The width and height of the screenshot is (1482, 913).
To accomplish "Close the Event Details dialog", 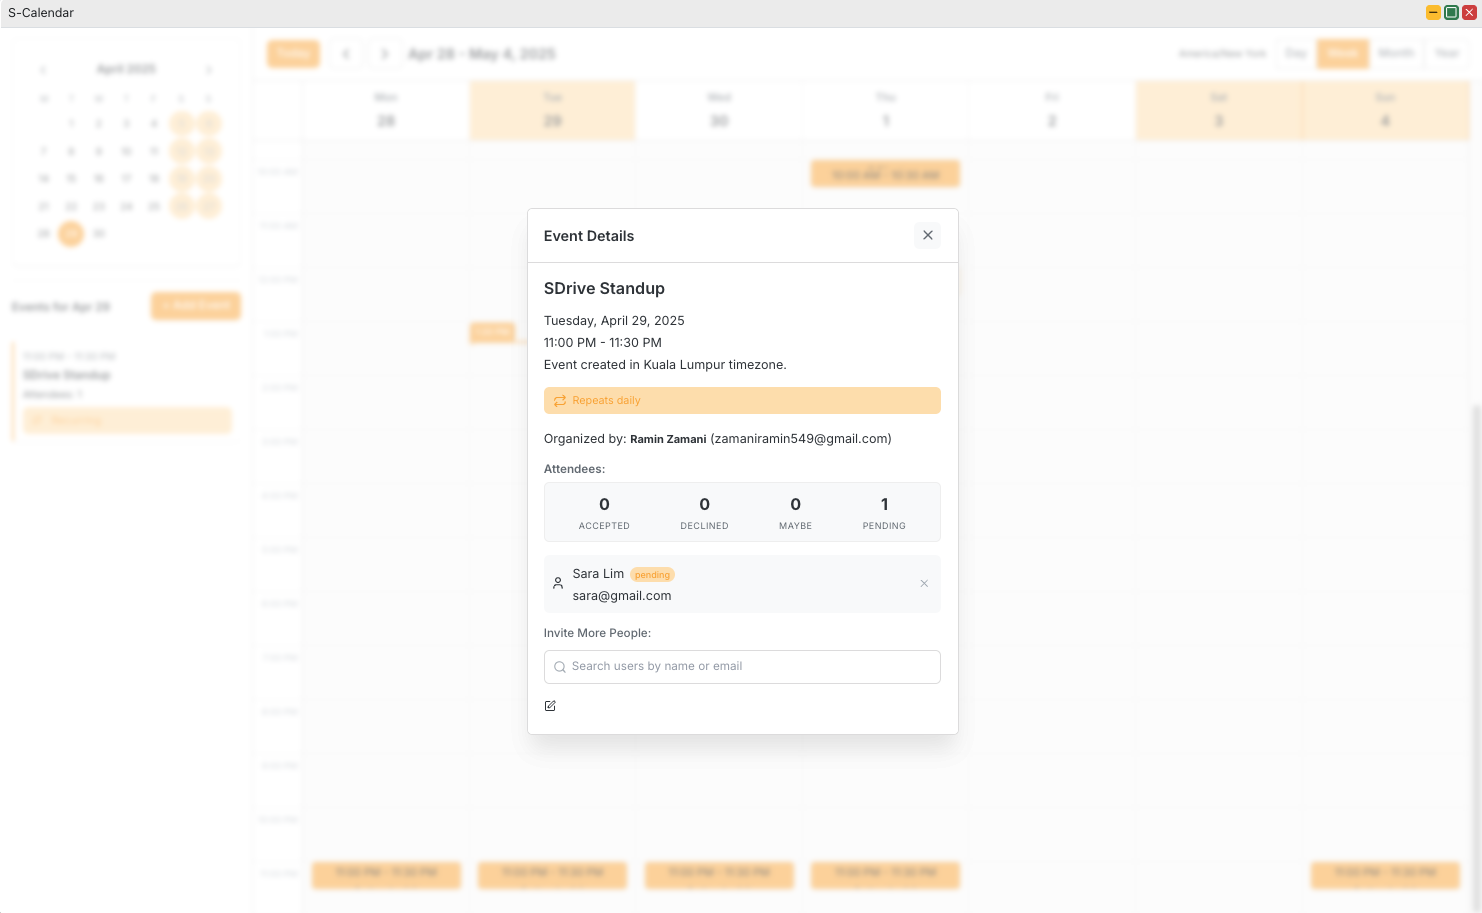I will (x=927, y=235).
